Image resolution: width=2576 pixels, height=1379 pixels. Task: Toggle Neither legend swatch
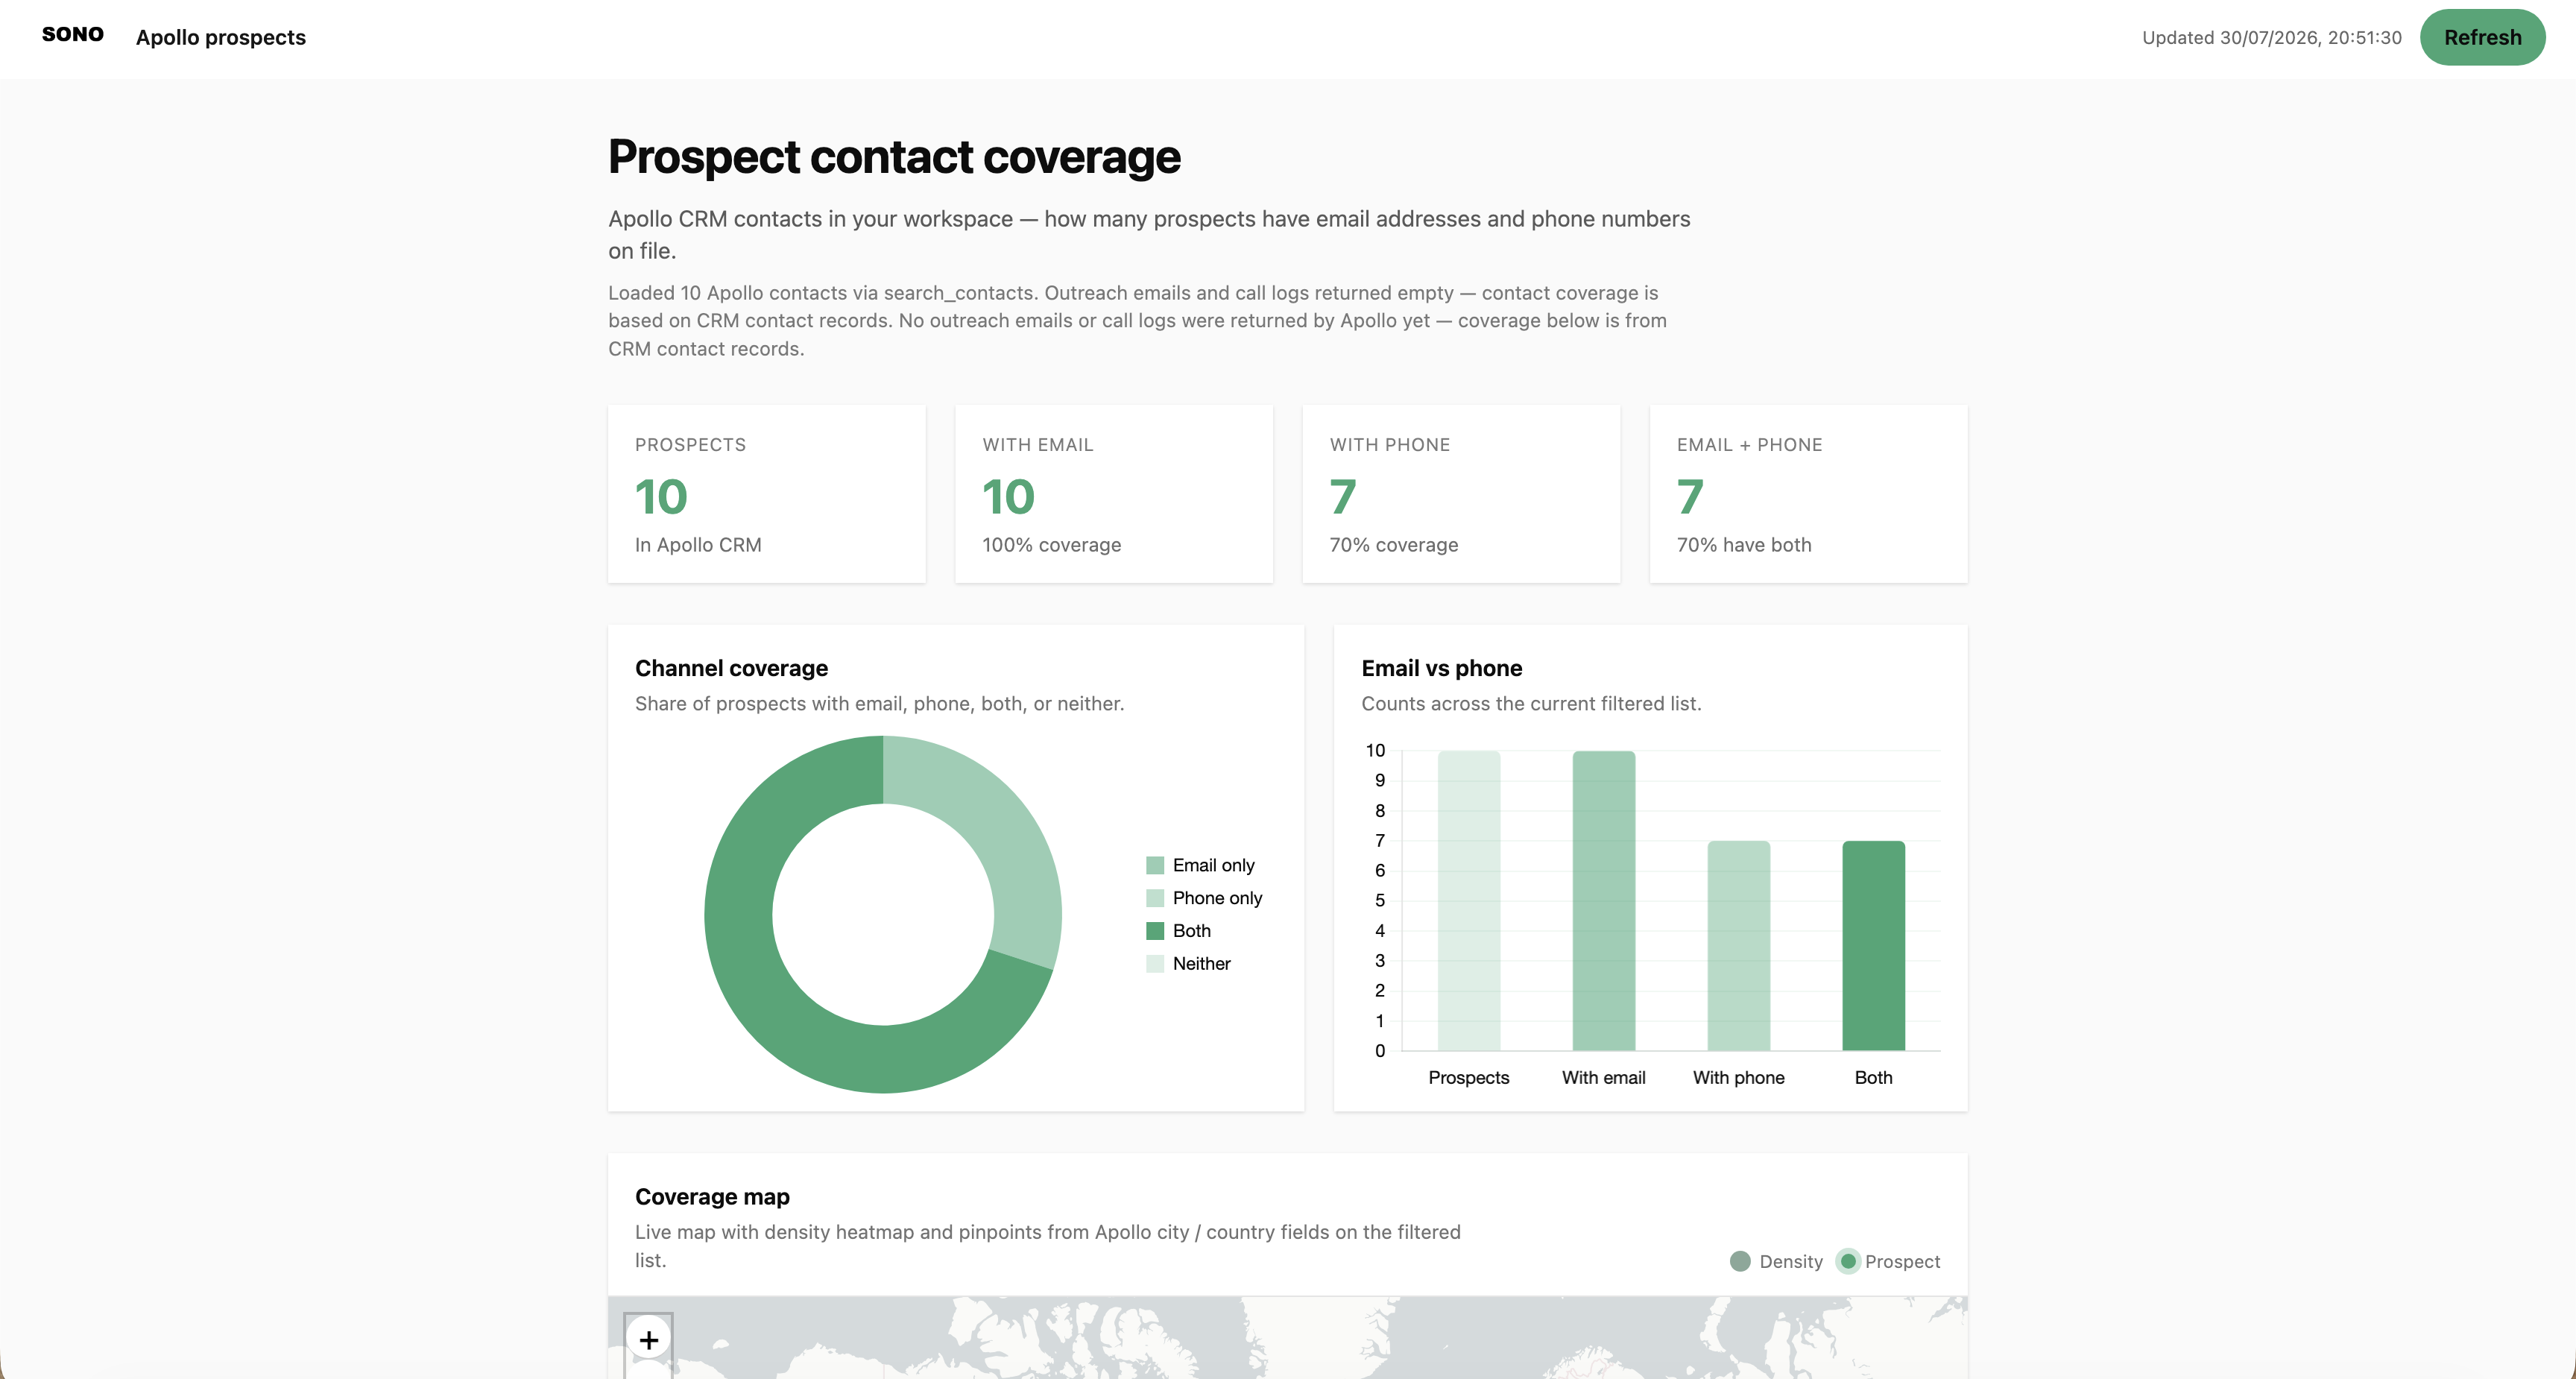1155,964
